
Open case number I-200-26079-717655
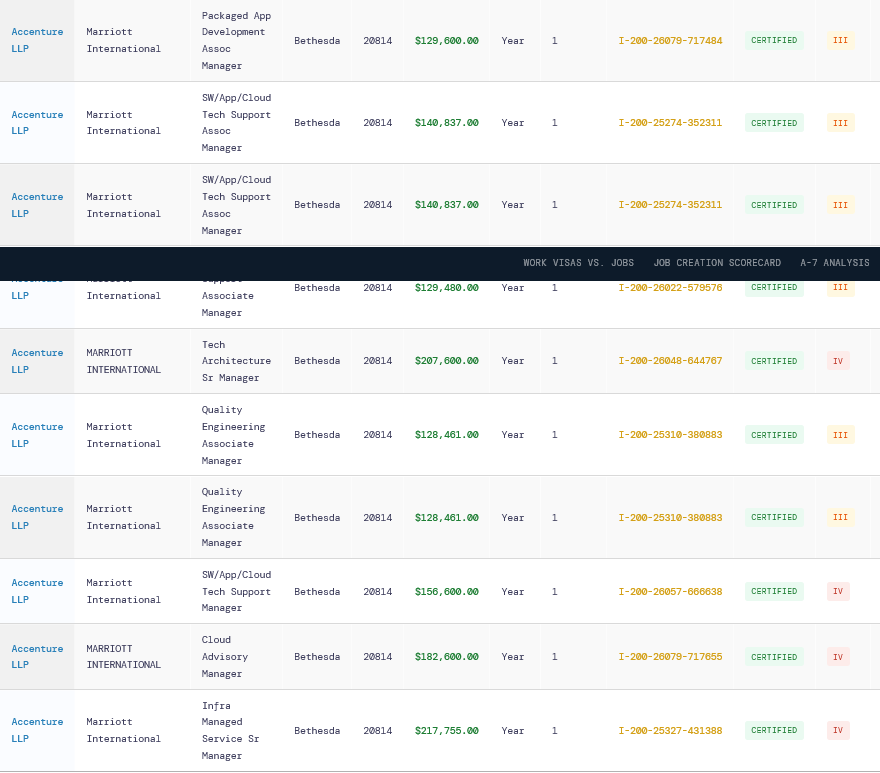[x=670, y=657]
